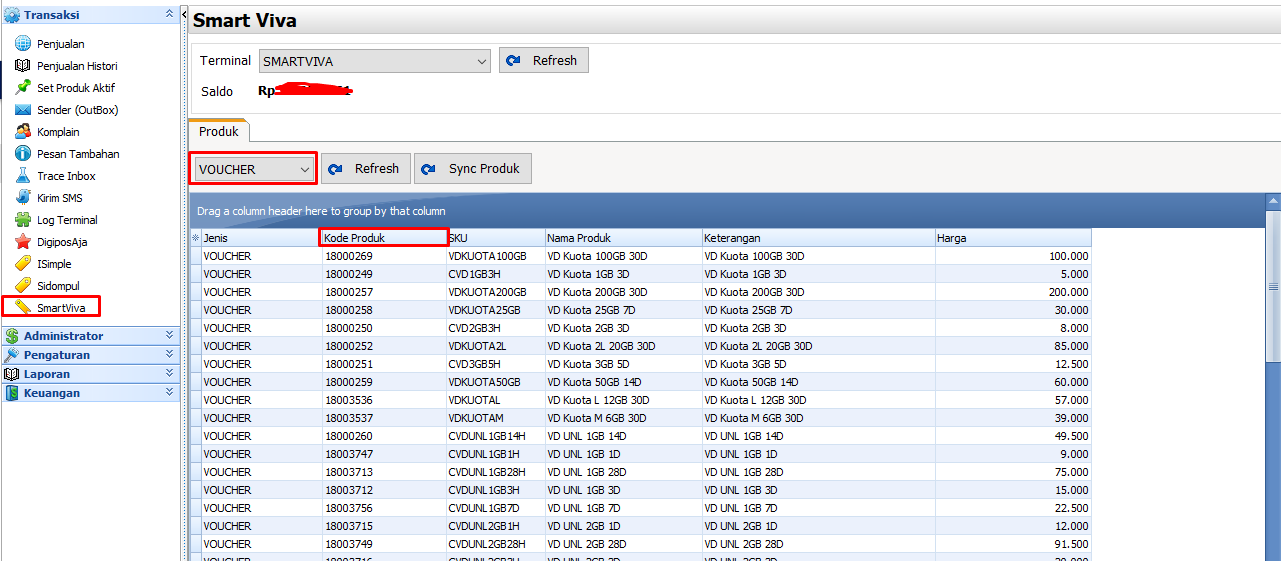Open Set Produk Aktif entry
Image resolution: width=1281 pixels, height=561 pixels.
[x=76, y=88]
